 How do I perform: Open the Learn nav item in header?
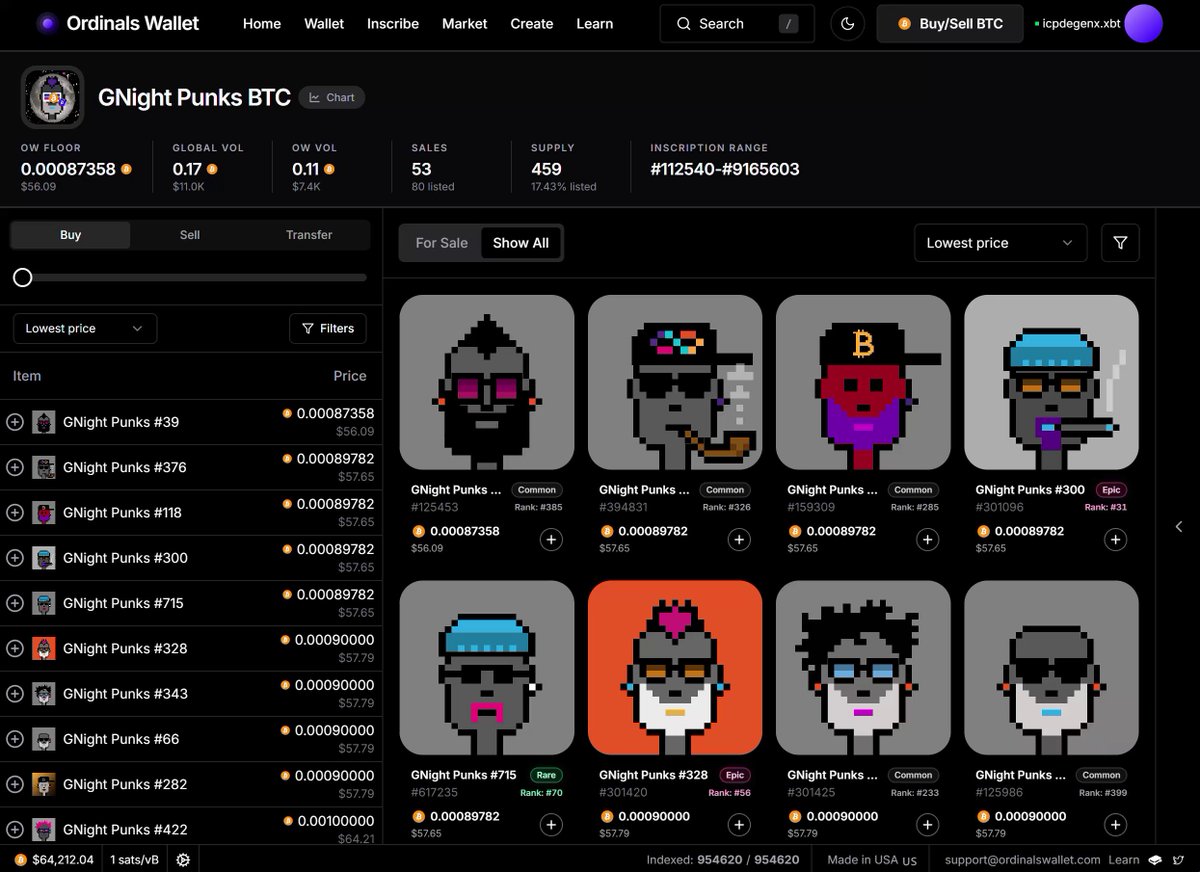[x=595, y=23]
